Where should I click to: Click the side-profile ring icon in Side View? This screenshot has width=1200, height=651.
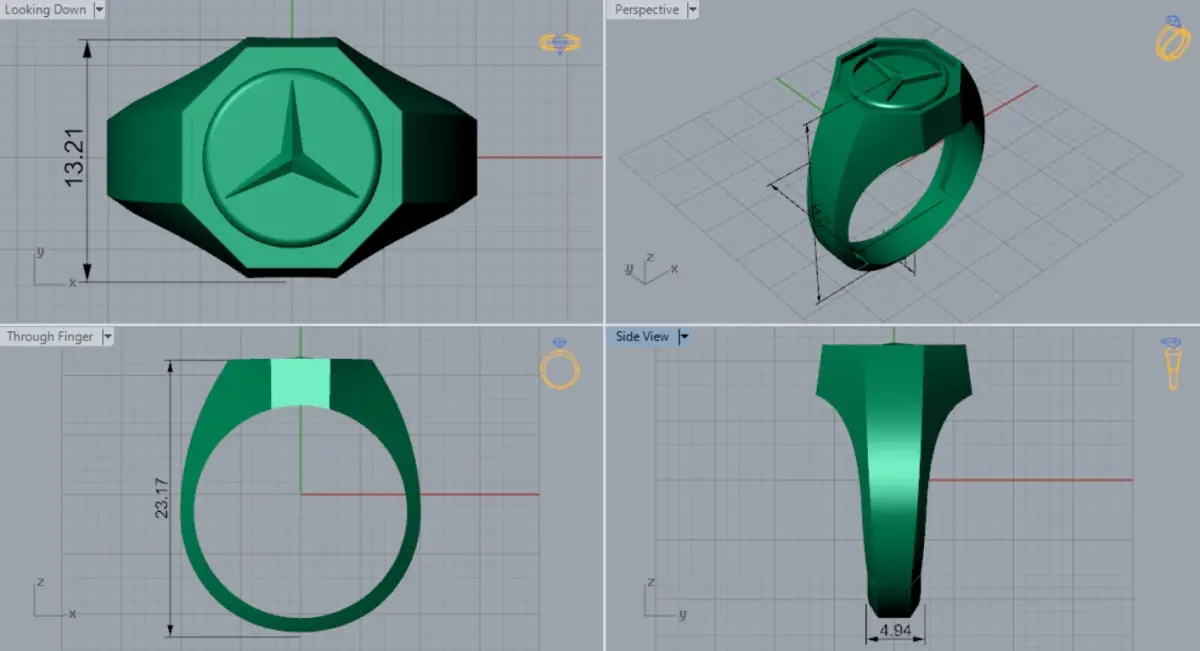(x=1171, y=364)
